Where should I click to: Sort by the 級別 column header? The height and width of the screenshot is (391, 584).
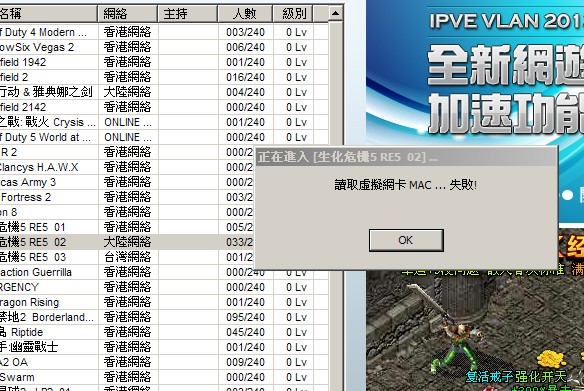(x=293, y=14)
